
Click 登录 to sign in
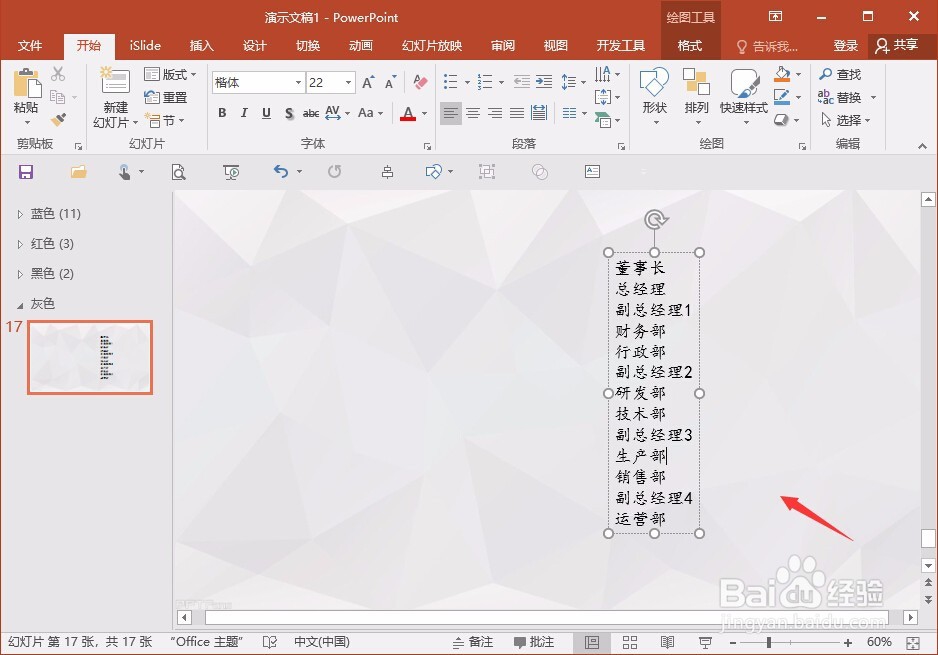(845, 45)
